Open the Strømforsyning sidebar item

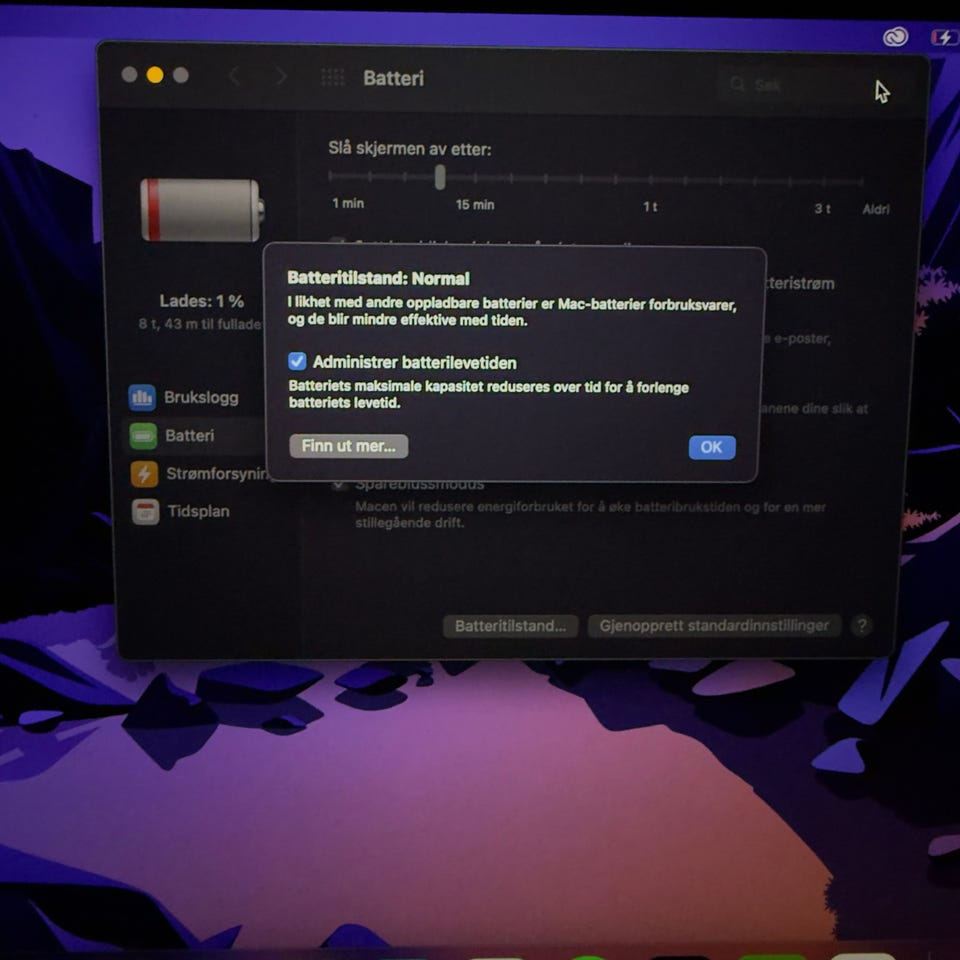[x=199, y=474]
